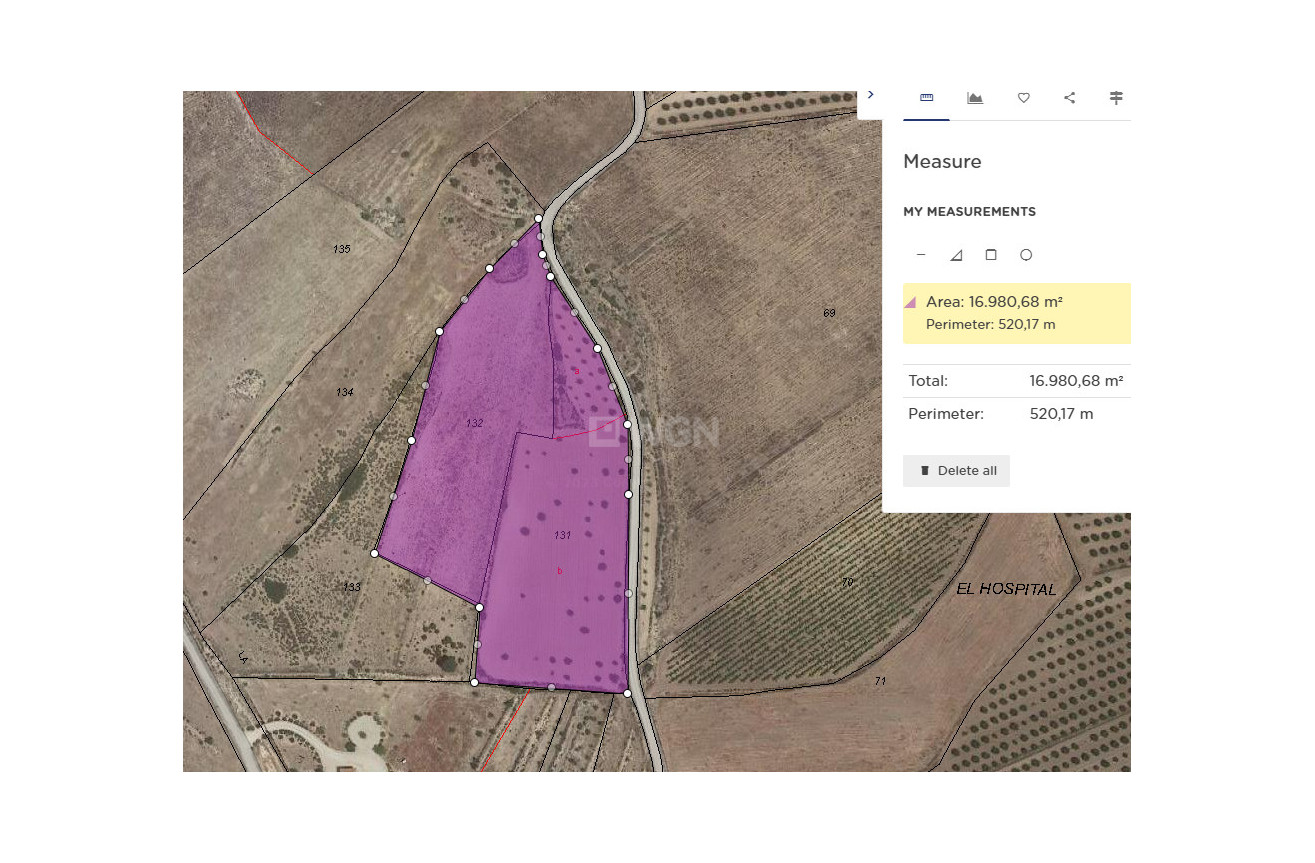
Task: Select the highlighted Area 16.980,68 m² measurement
Action: pyautogui.click(x=1017, y=313)
